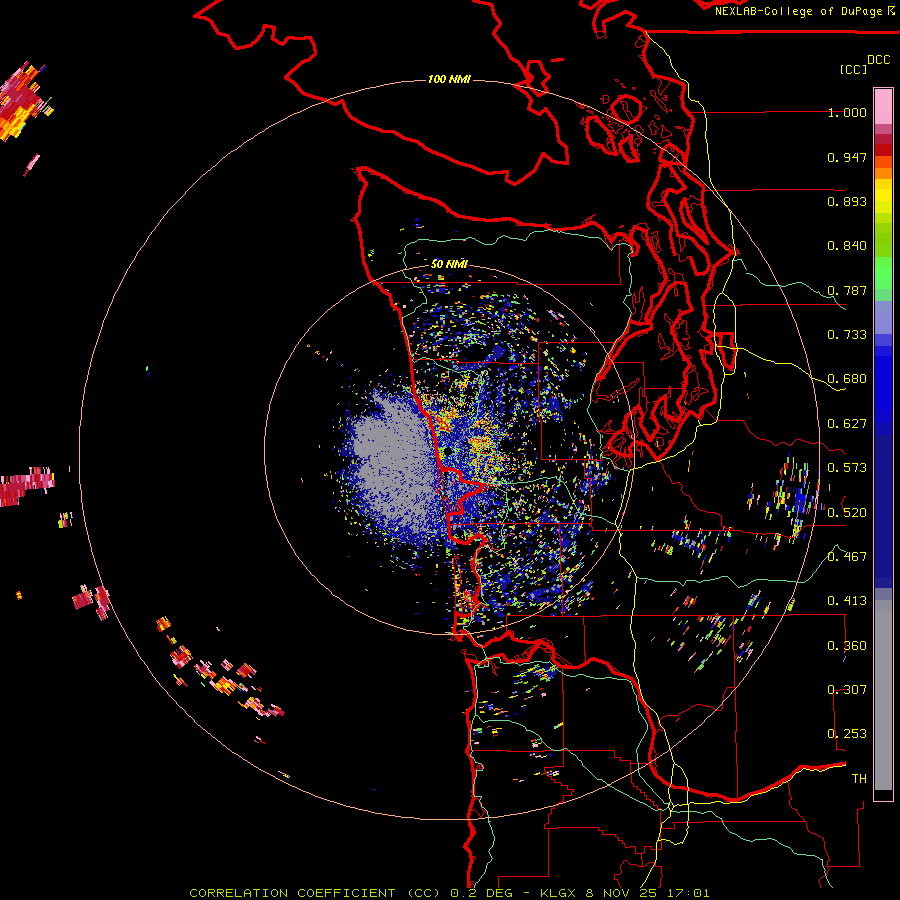
Task: Click the 0.573 value on the color scale
Action: point(847,468)
